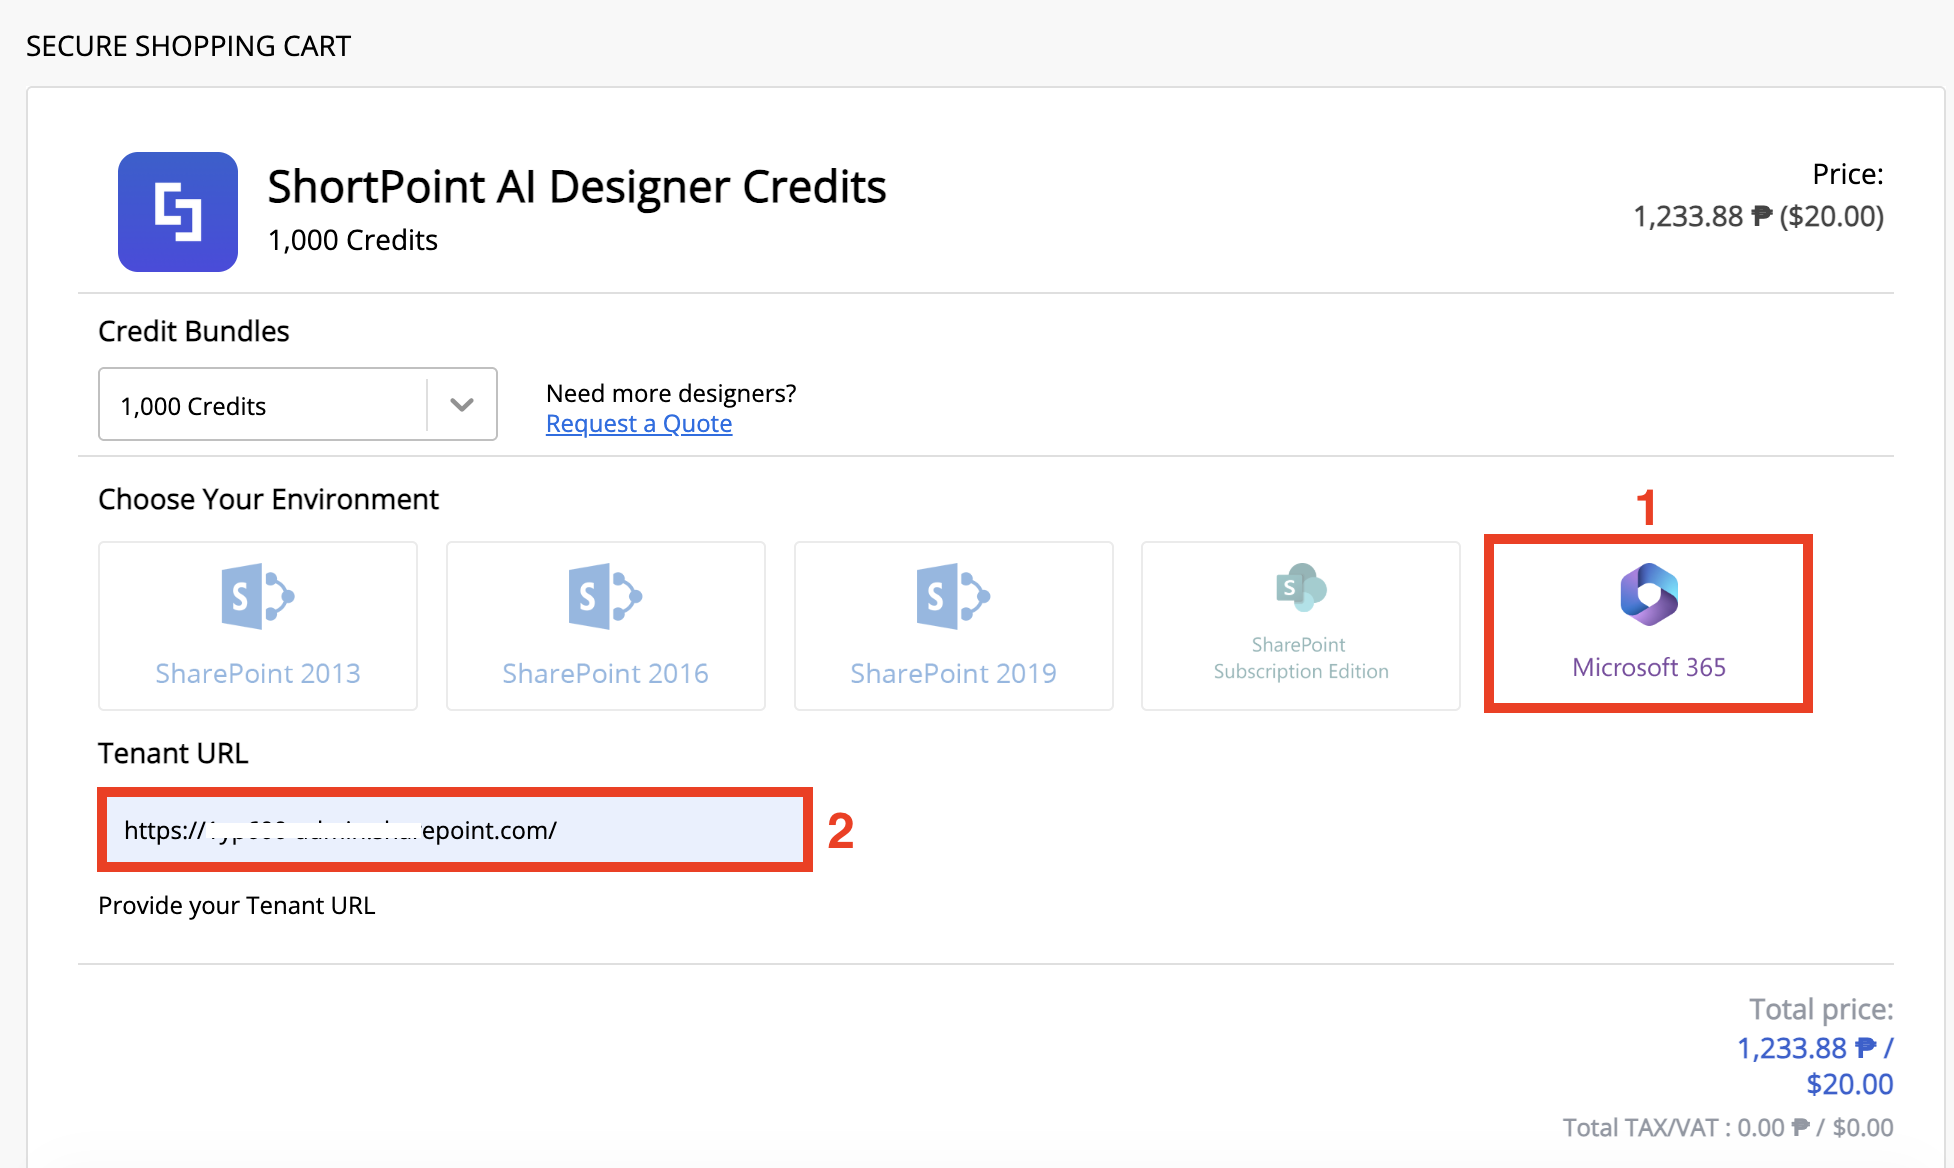Select the SharePoint 2013 environment
This screenshot has width=1954, height=1168.
(x=258, y=626)
